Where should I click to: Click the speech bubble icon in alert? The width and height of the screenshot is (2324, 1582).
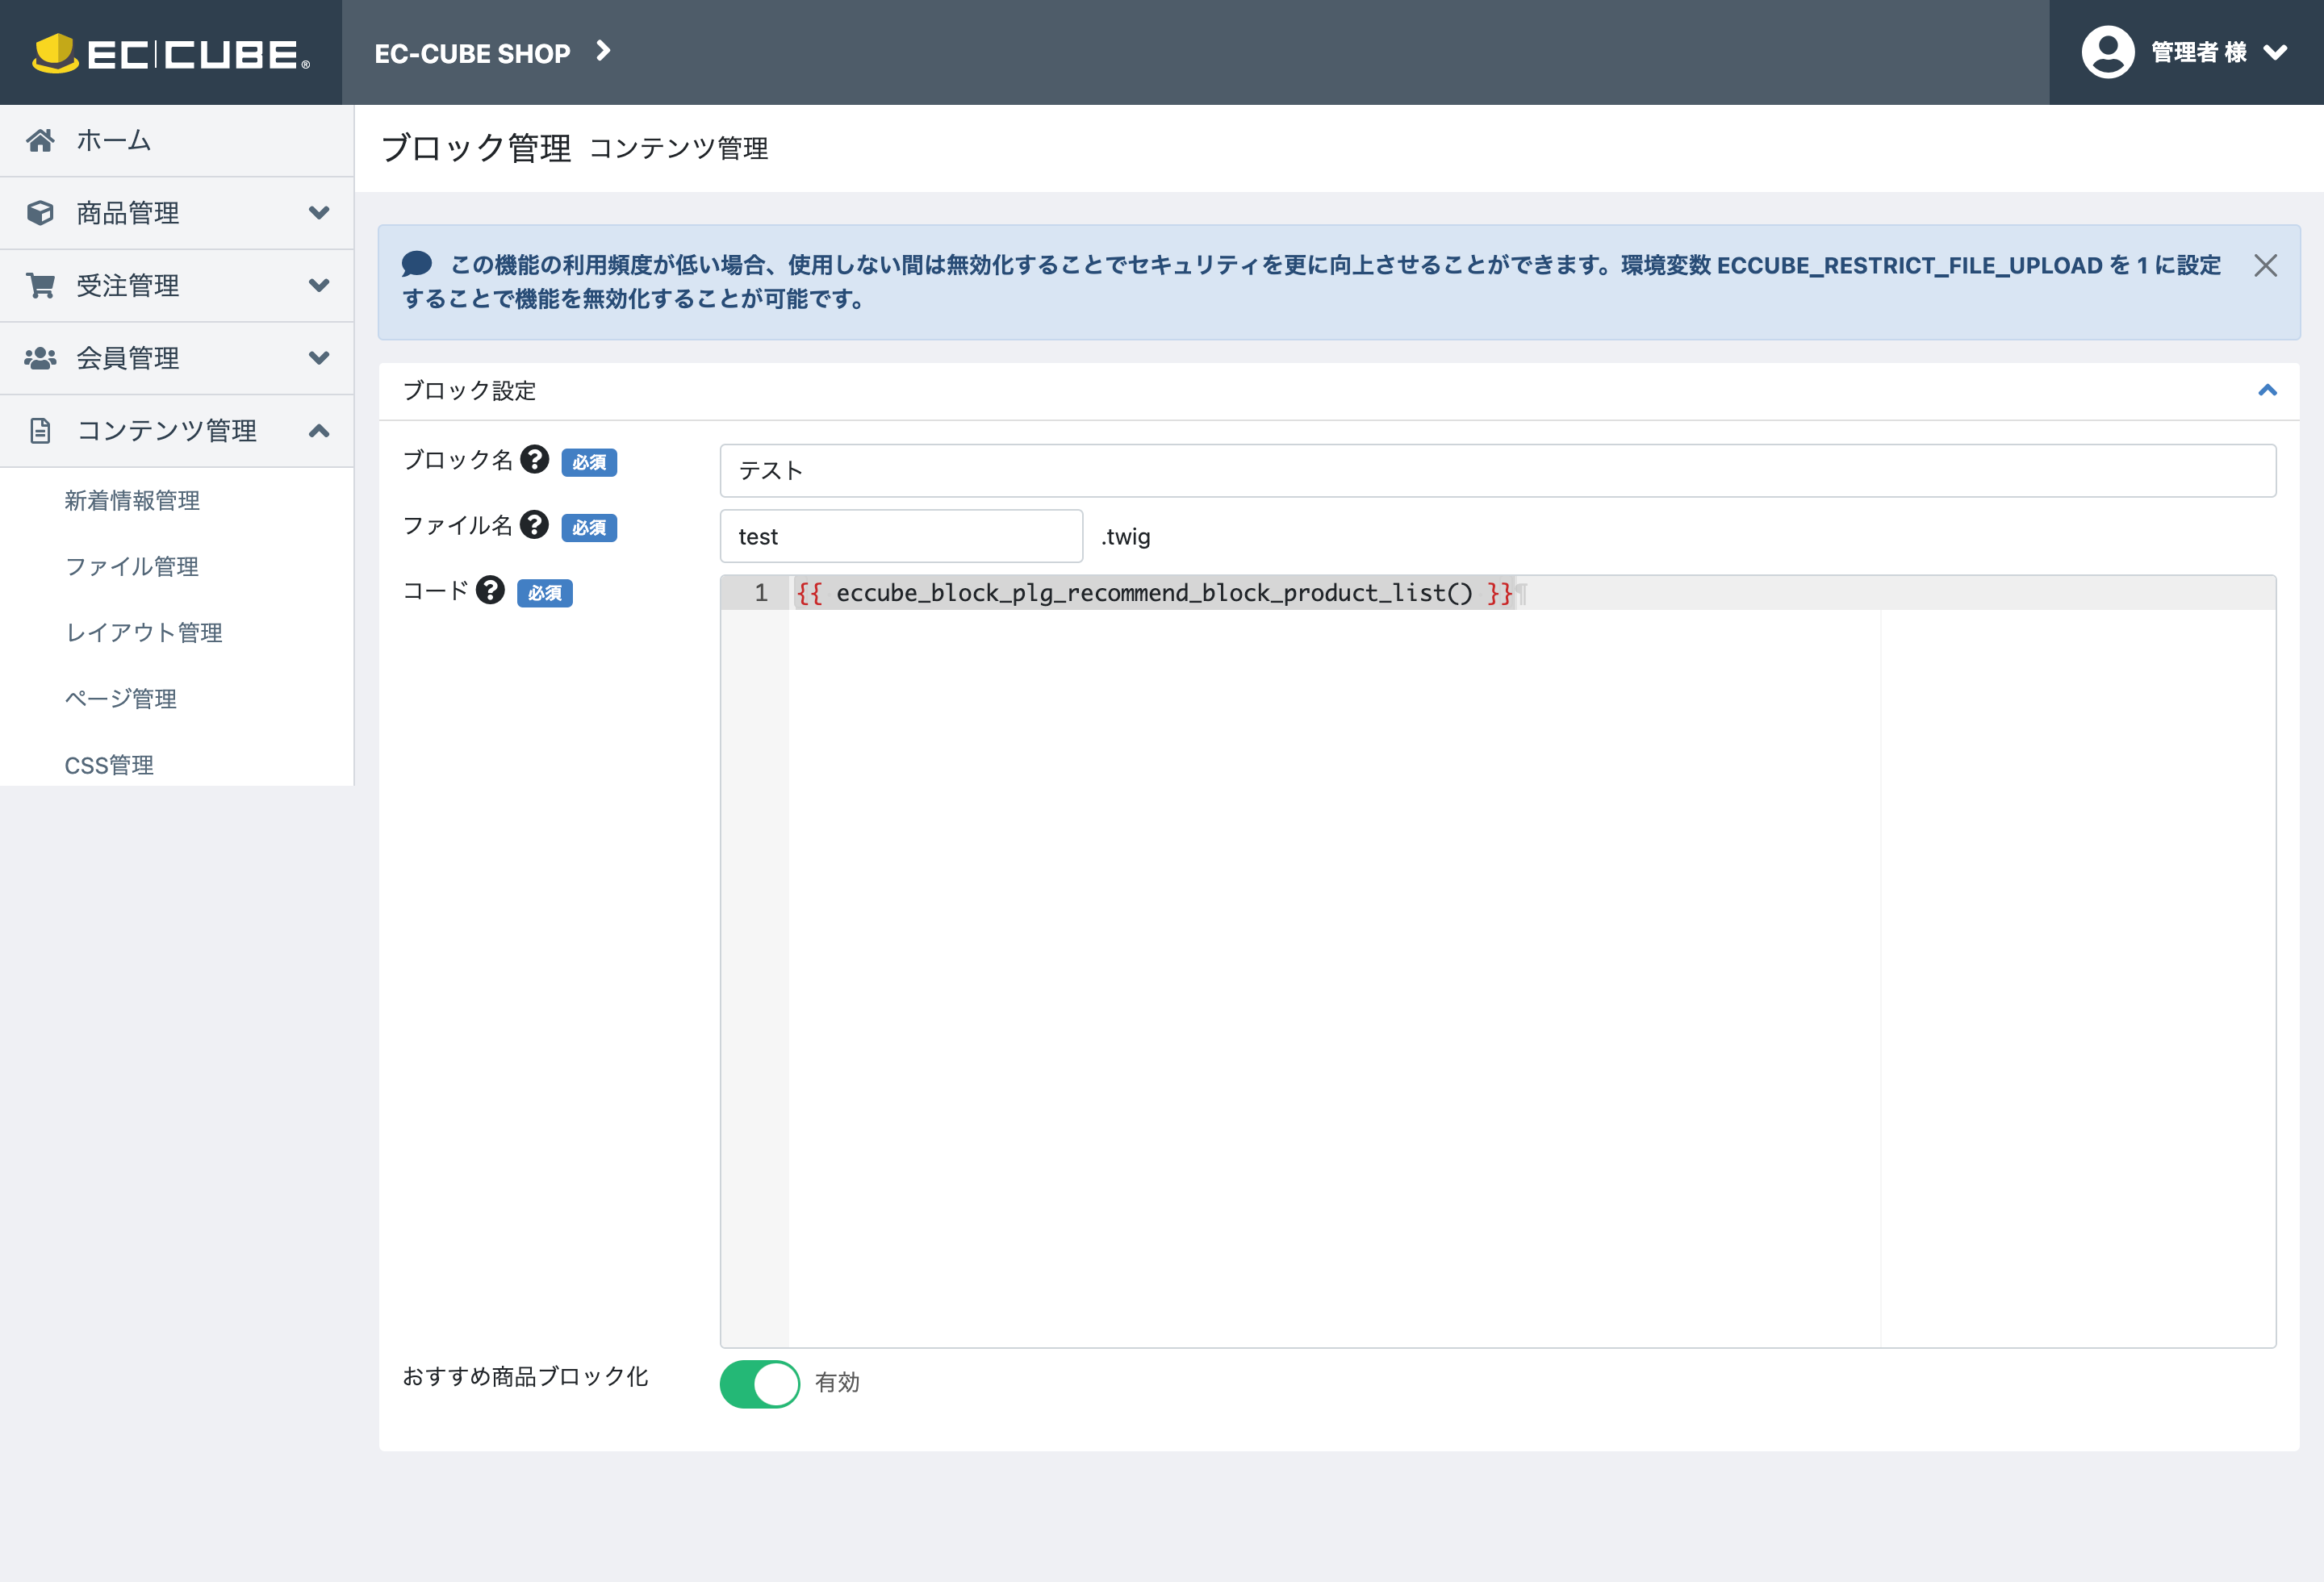point(417,264)
